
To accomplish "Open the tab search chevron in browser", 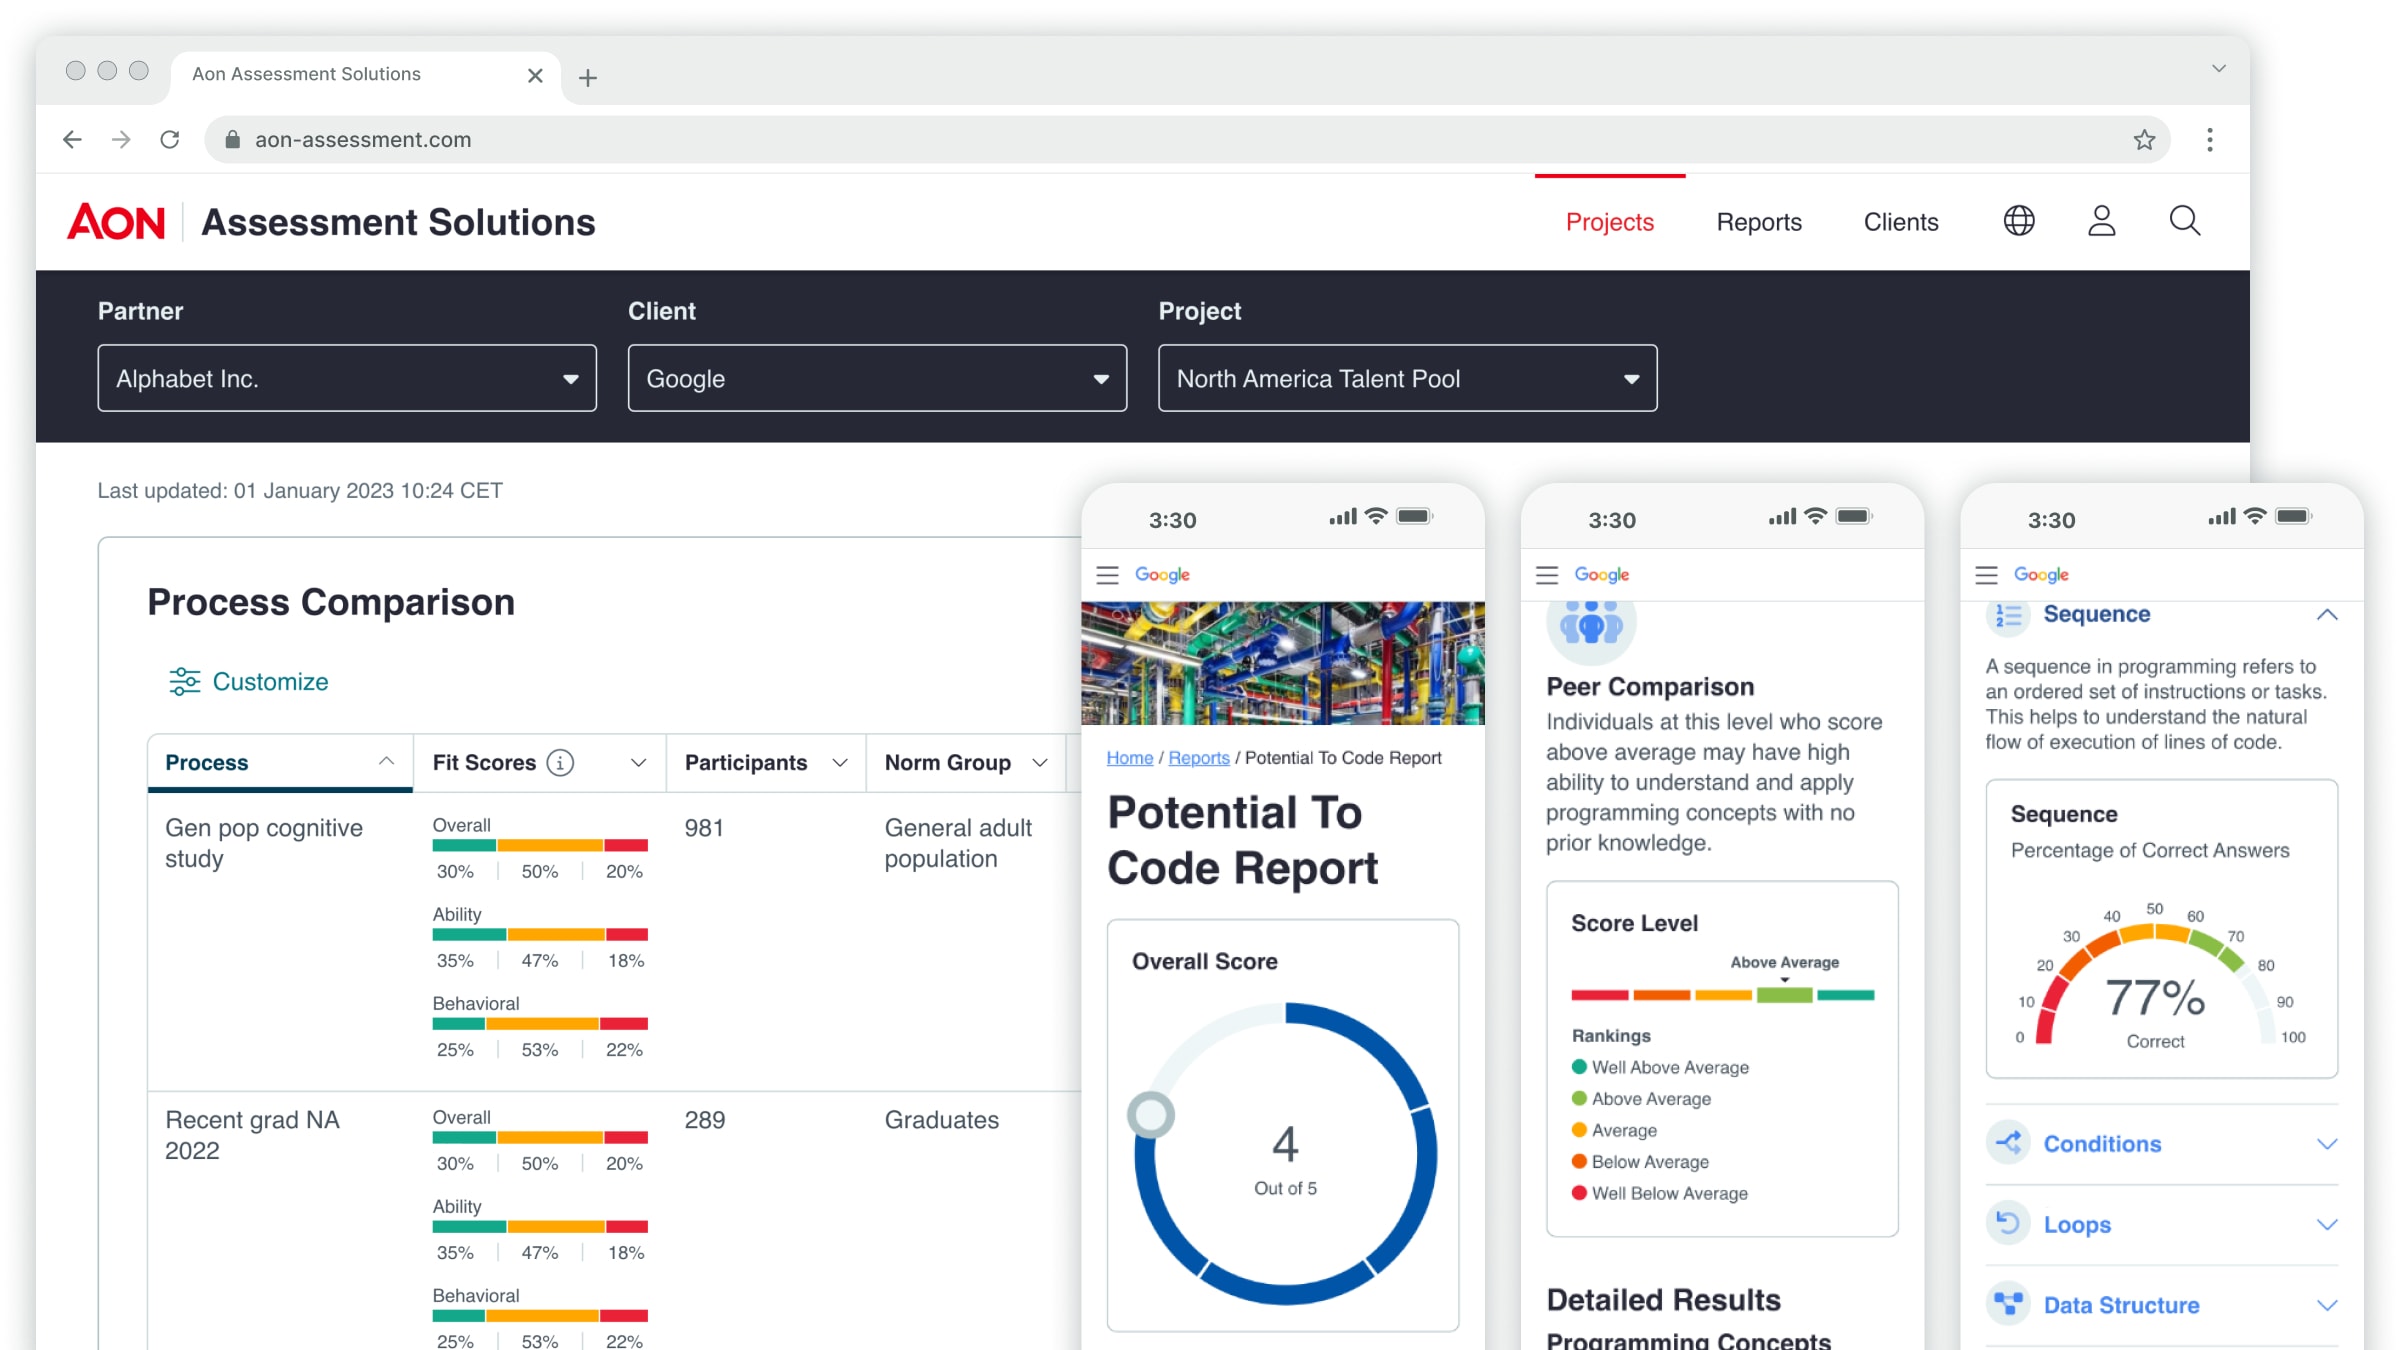I will coord(2219,69).
